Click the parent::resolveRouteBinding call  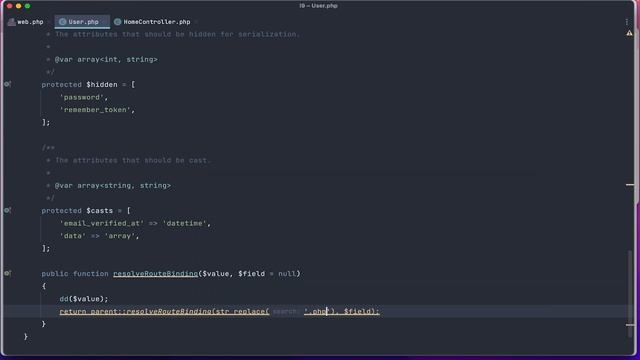[x=151, y=311]
